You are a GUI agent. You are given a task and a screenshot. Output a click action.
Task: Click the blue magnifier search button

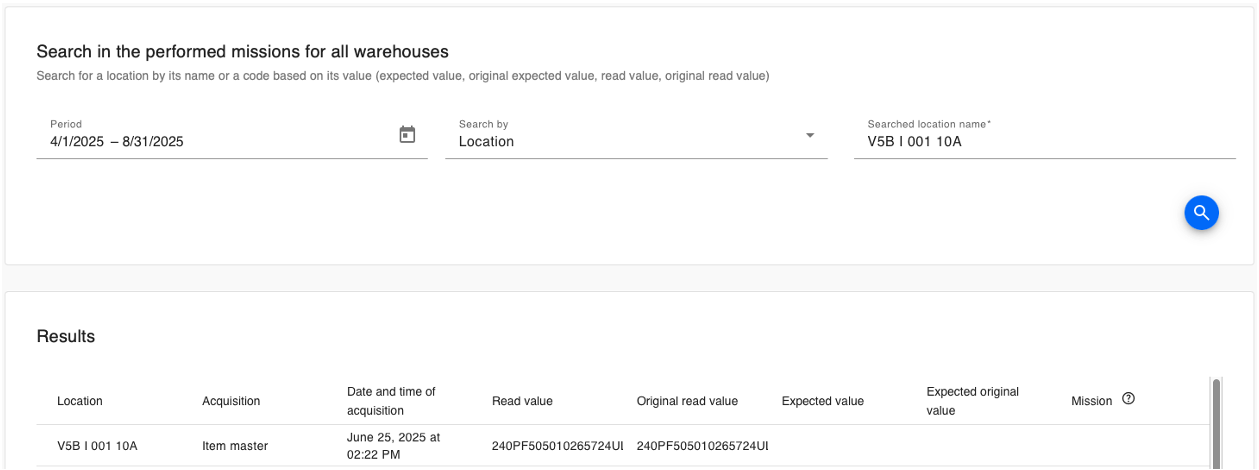1201,212
